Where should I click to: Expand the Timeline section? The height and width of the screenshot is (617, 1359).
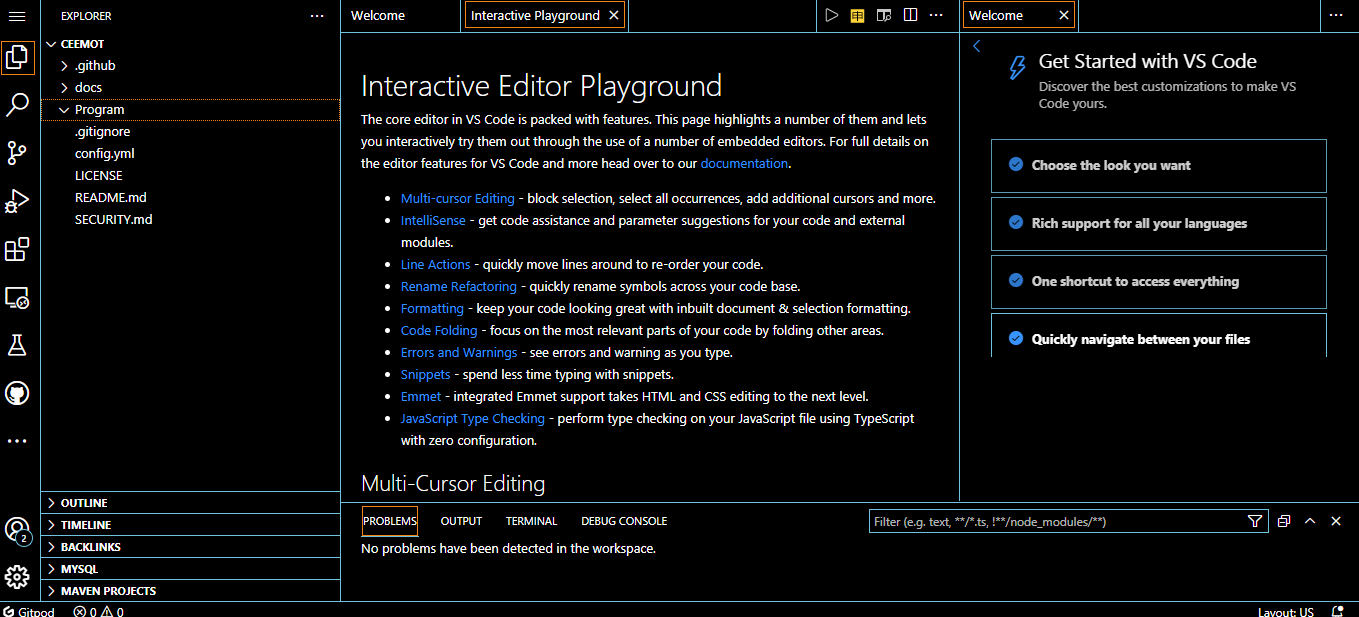pos(190,525)
